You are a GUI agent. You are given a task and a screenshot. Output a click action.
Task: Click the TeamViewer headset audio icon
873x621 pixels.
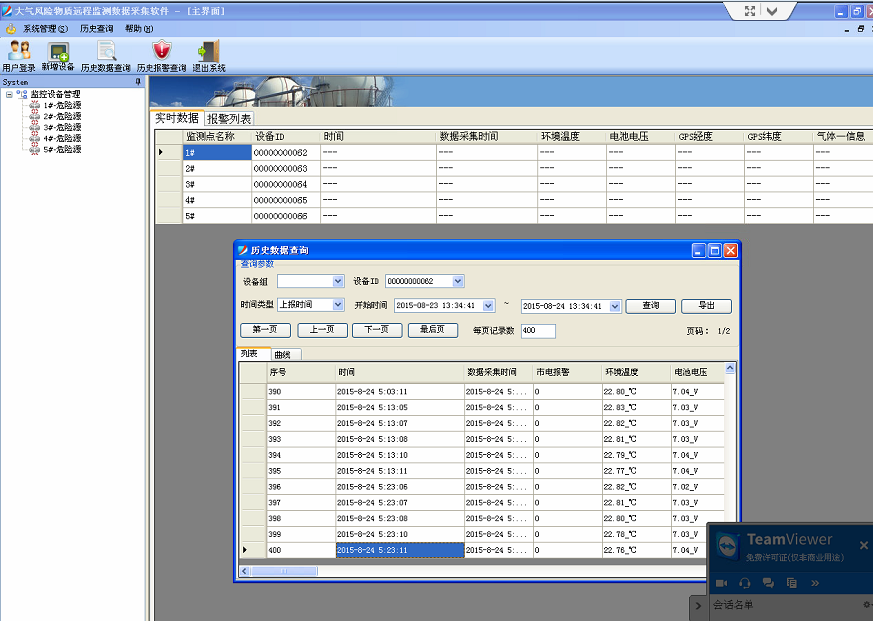click(744, 583)
